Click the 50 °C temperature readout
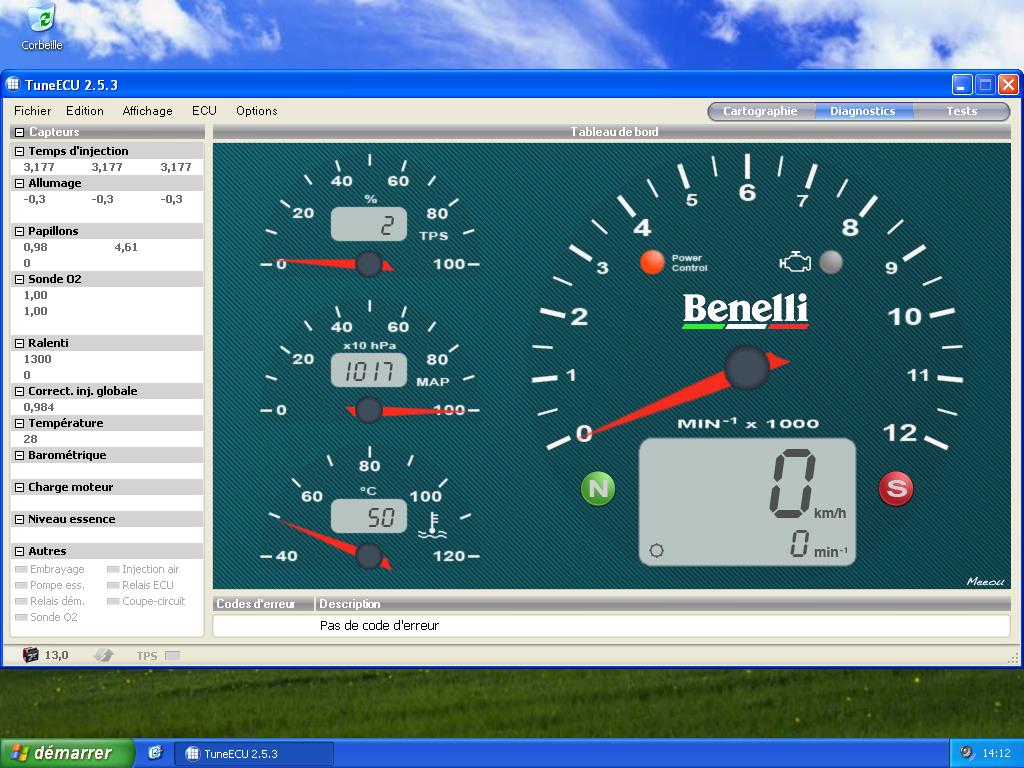Image resolution: width=1024 pixels, height=768 pixels. coord(369,517)
